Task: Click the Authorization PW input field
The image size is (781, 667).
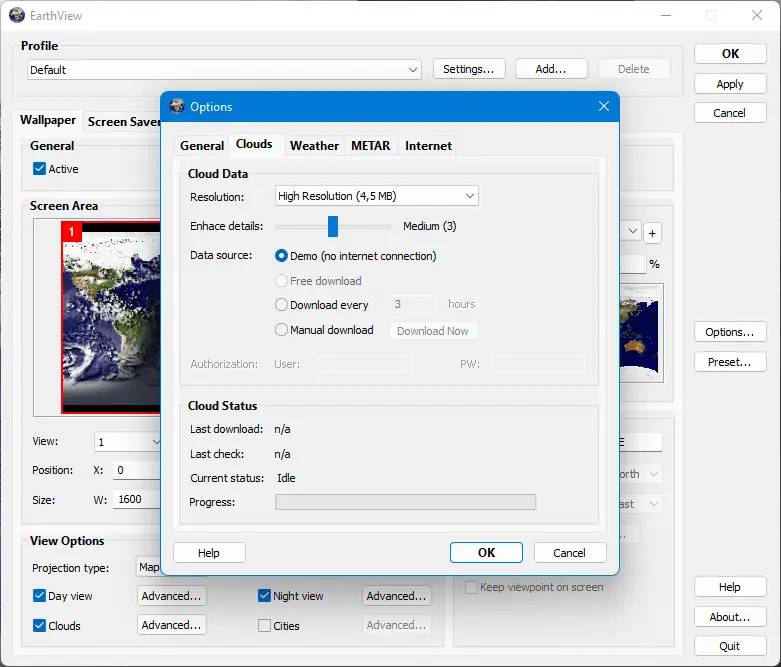Action: click(x=538, y=364)
